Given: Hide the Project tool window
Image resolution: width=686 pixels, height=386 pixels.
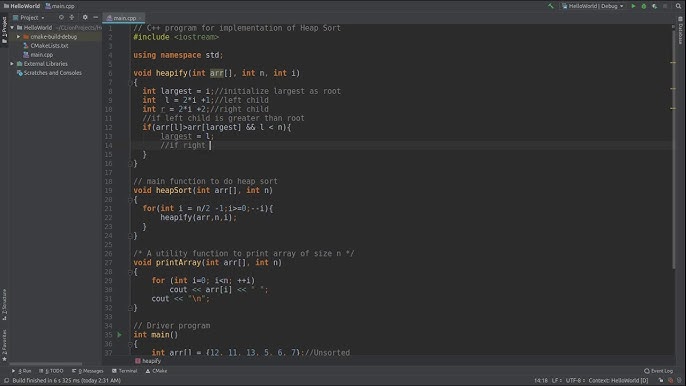Looking at the screenshot, I should [x=95, y=18].
